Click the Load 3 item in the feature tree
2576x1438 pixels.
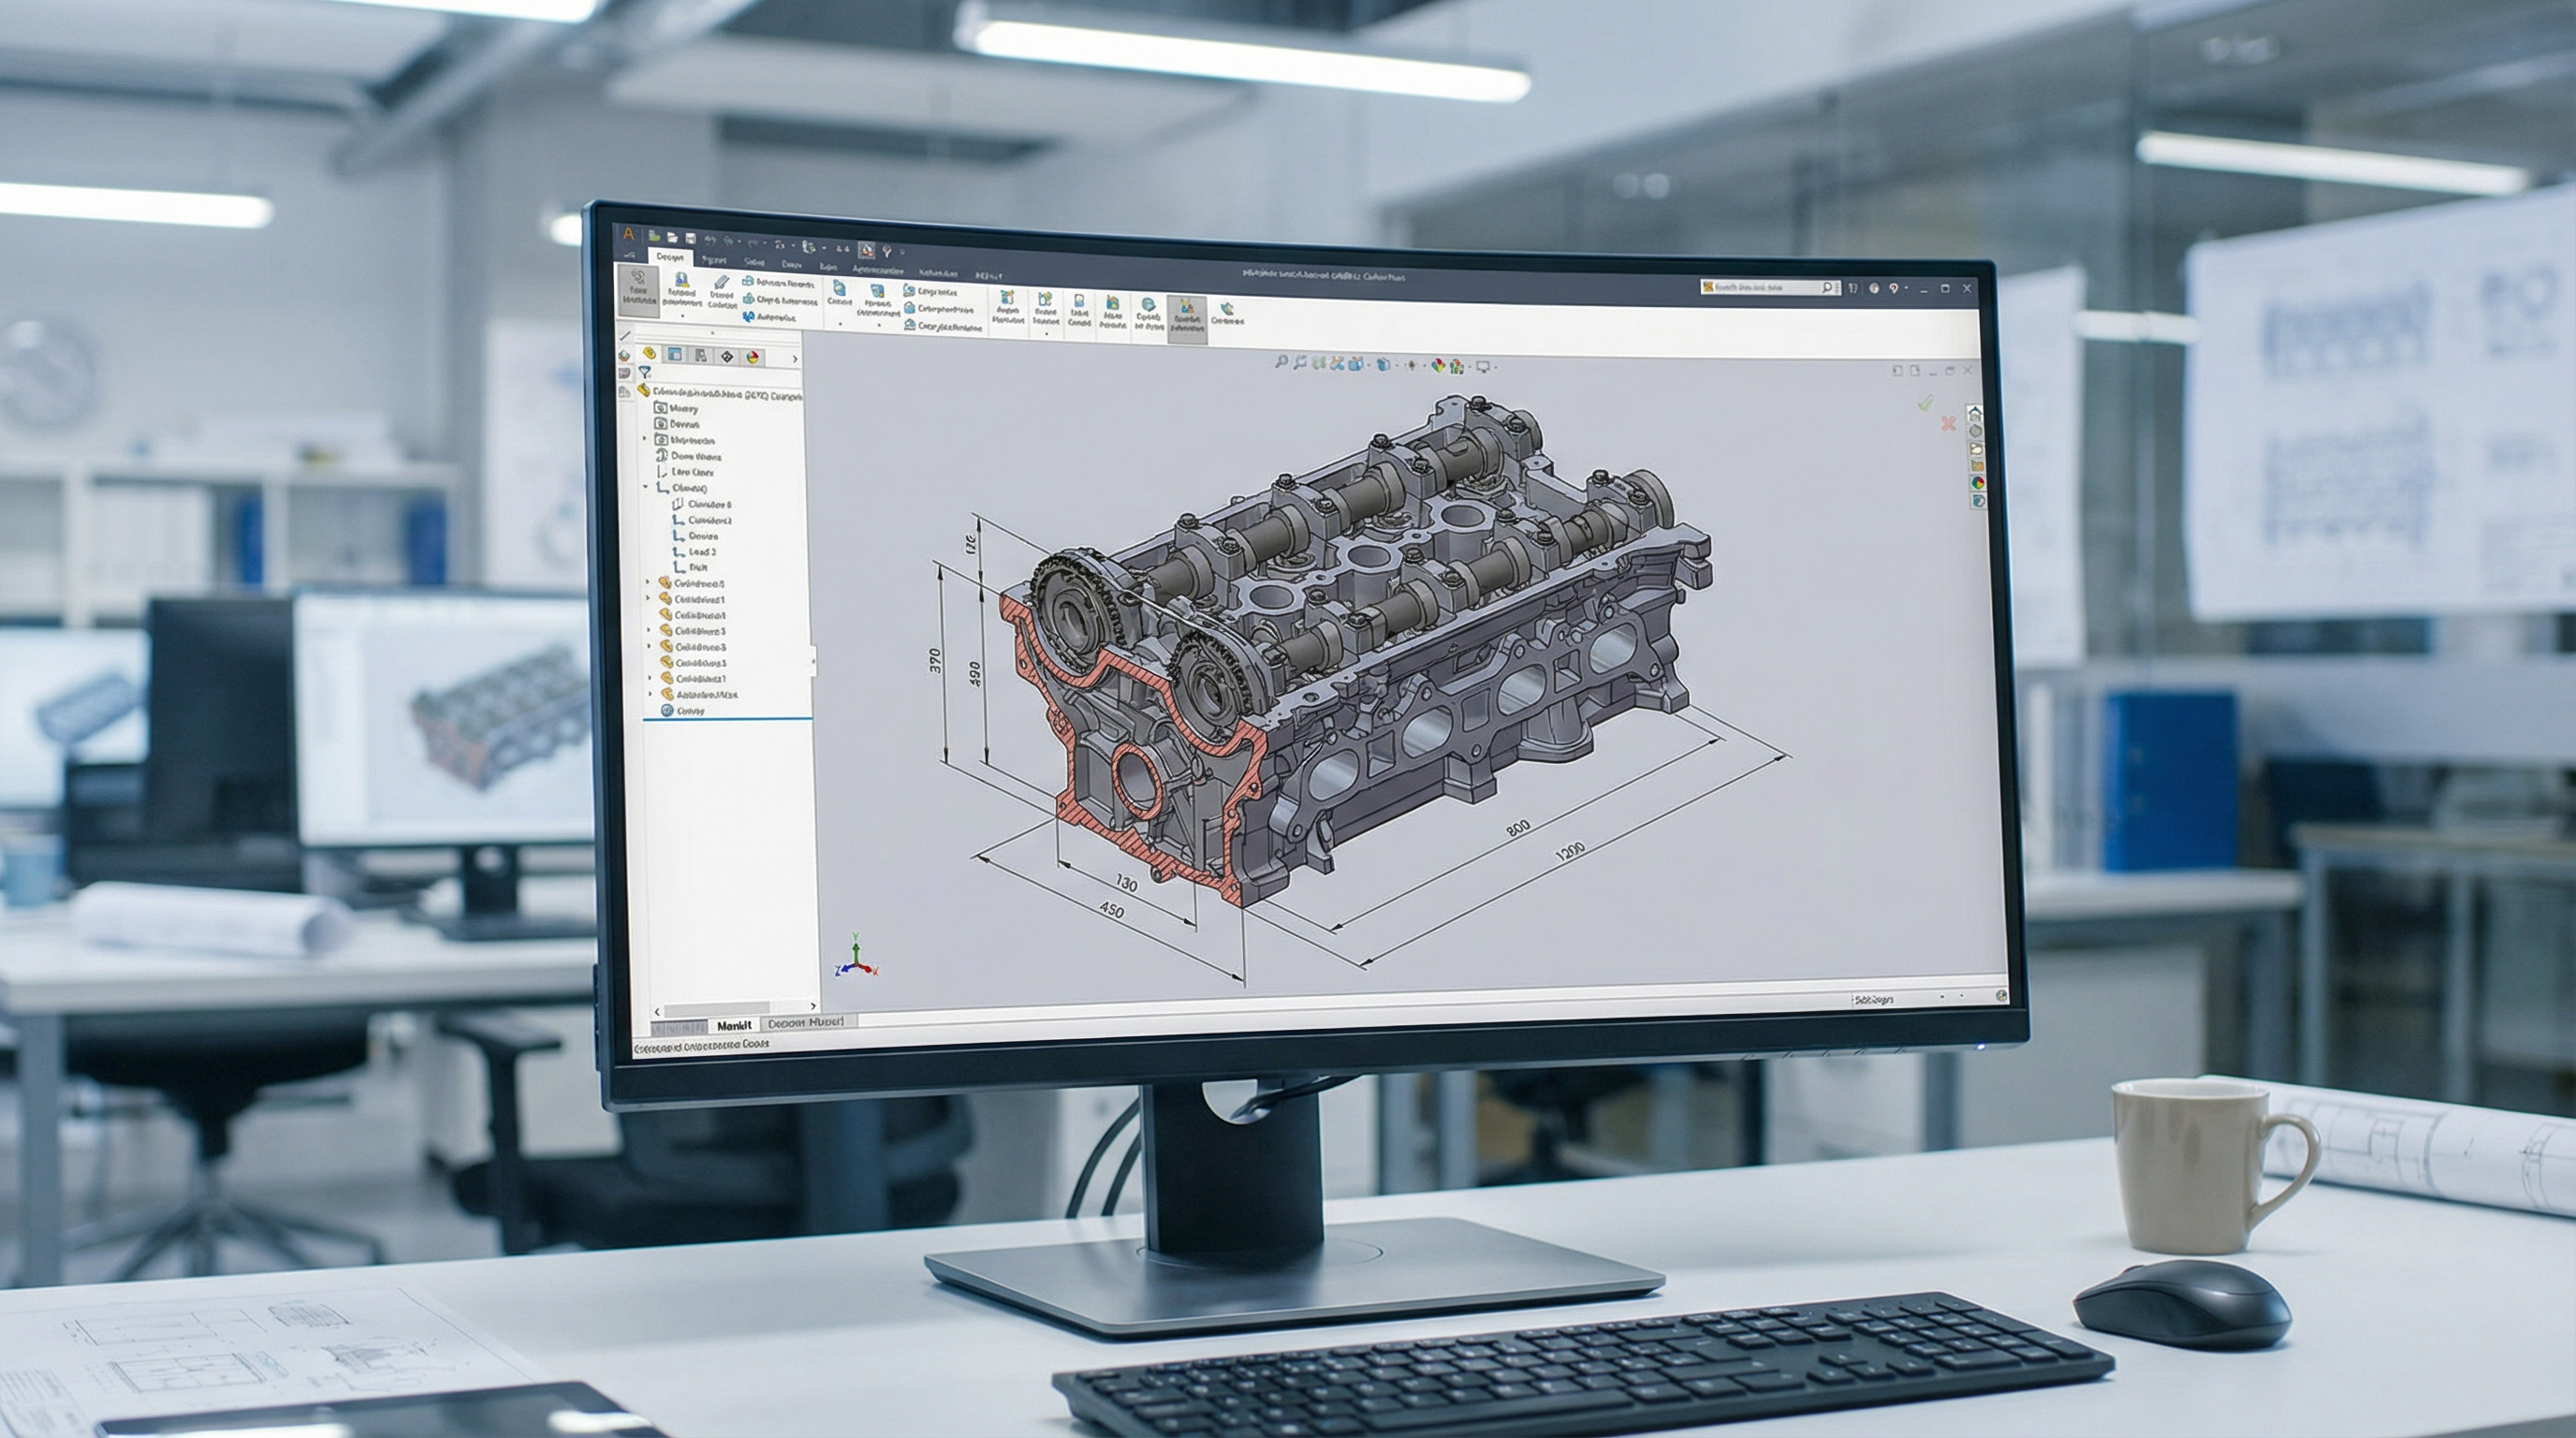[701, 551]
